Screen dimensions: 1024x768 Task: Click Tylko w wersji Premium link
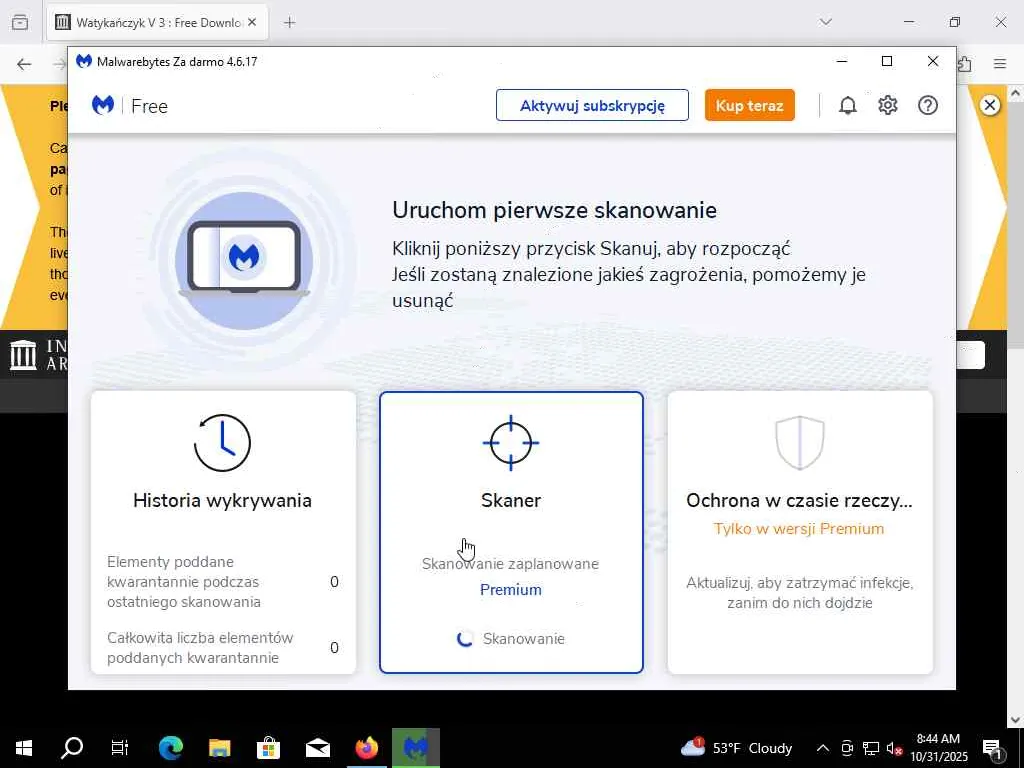[799, 529]
